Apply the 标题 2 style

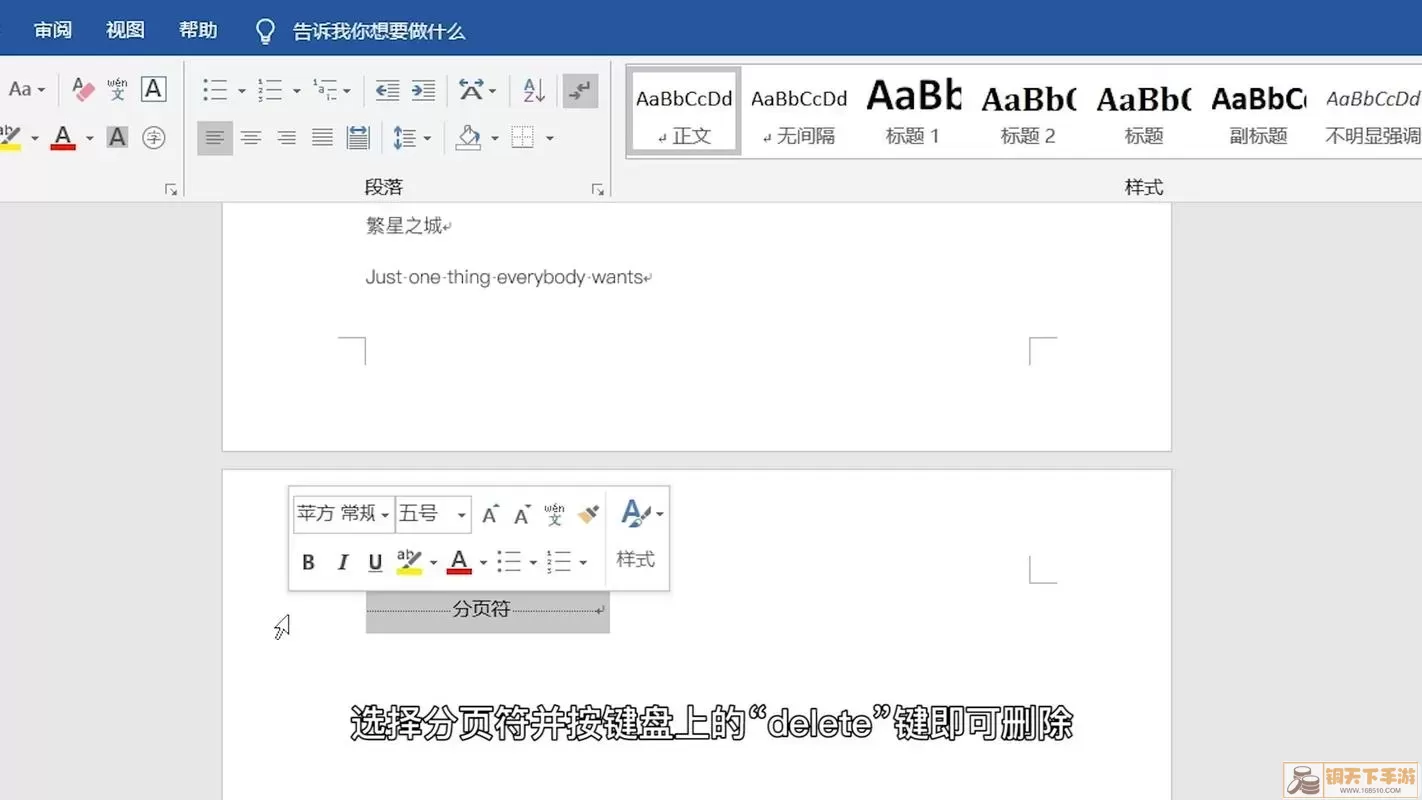(x=1028, y=112)
